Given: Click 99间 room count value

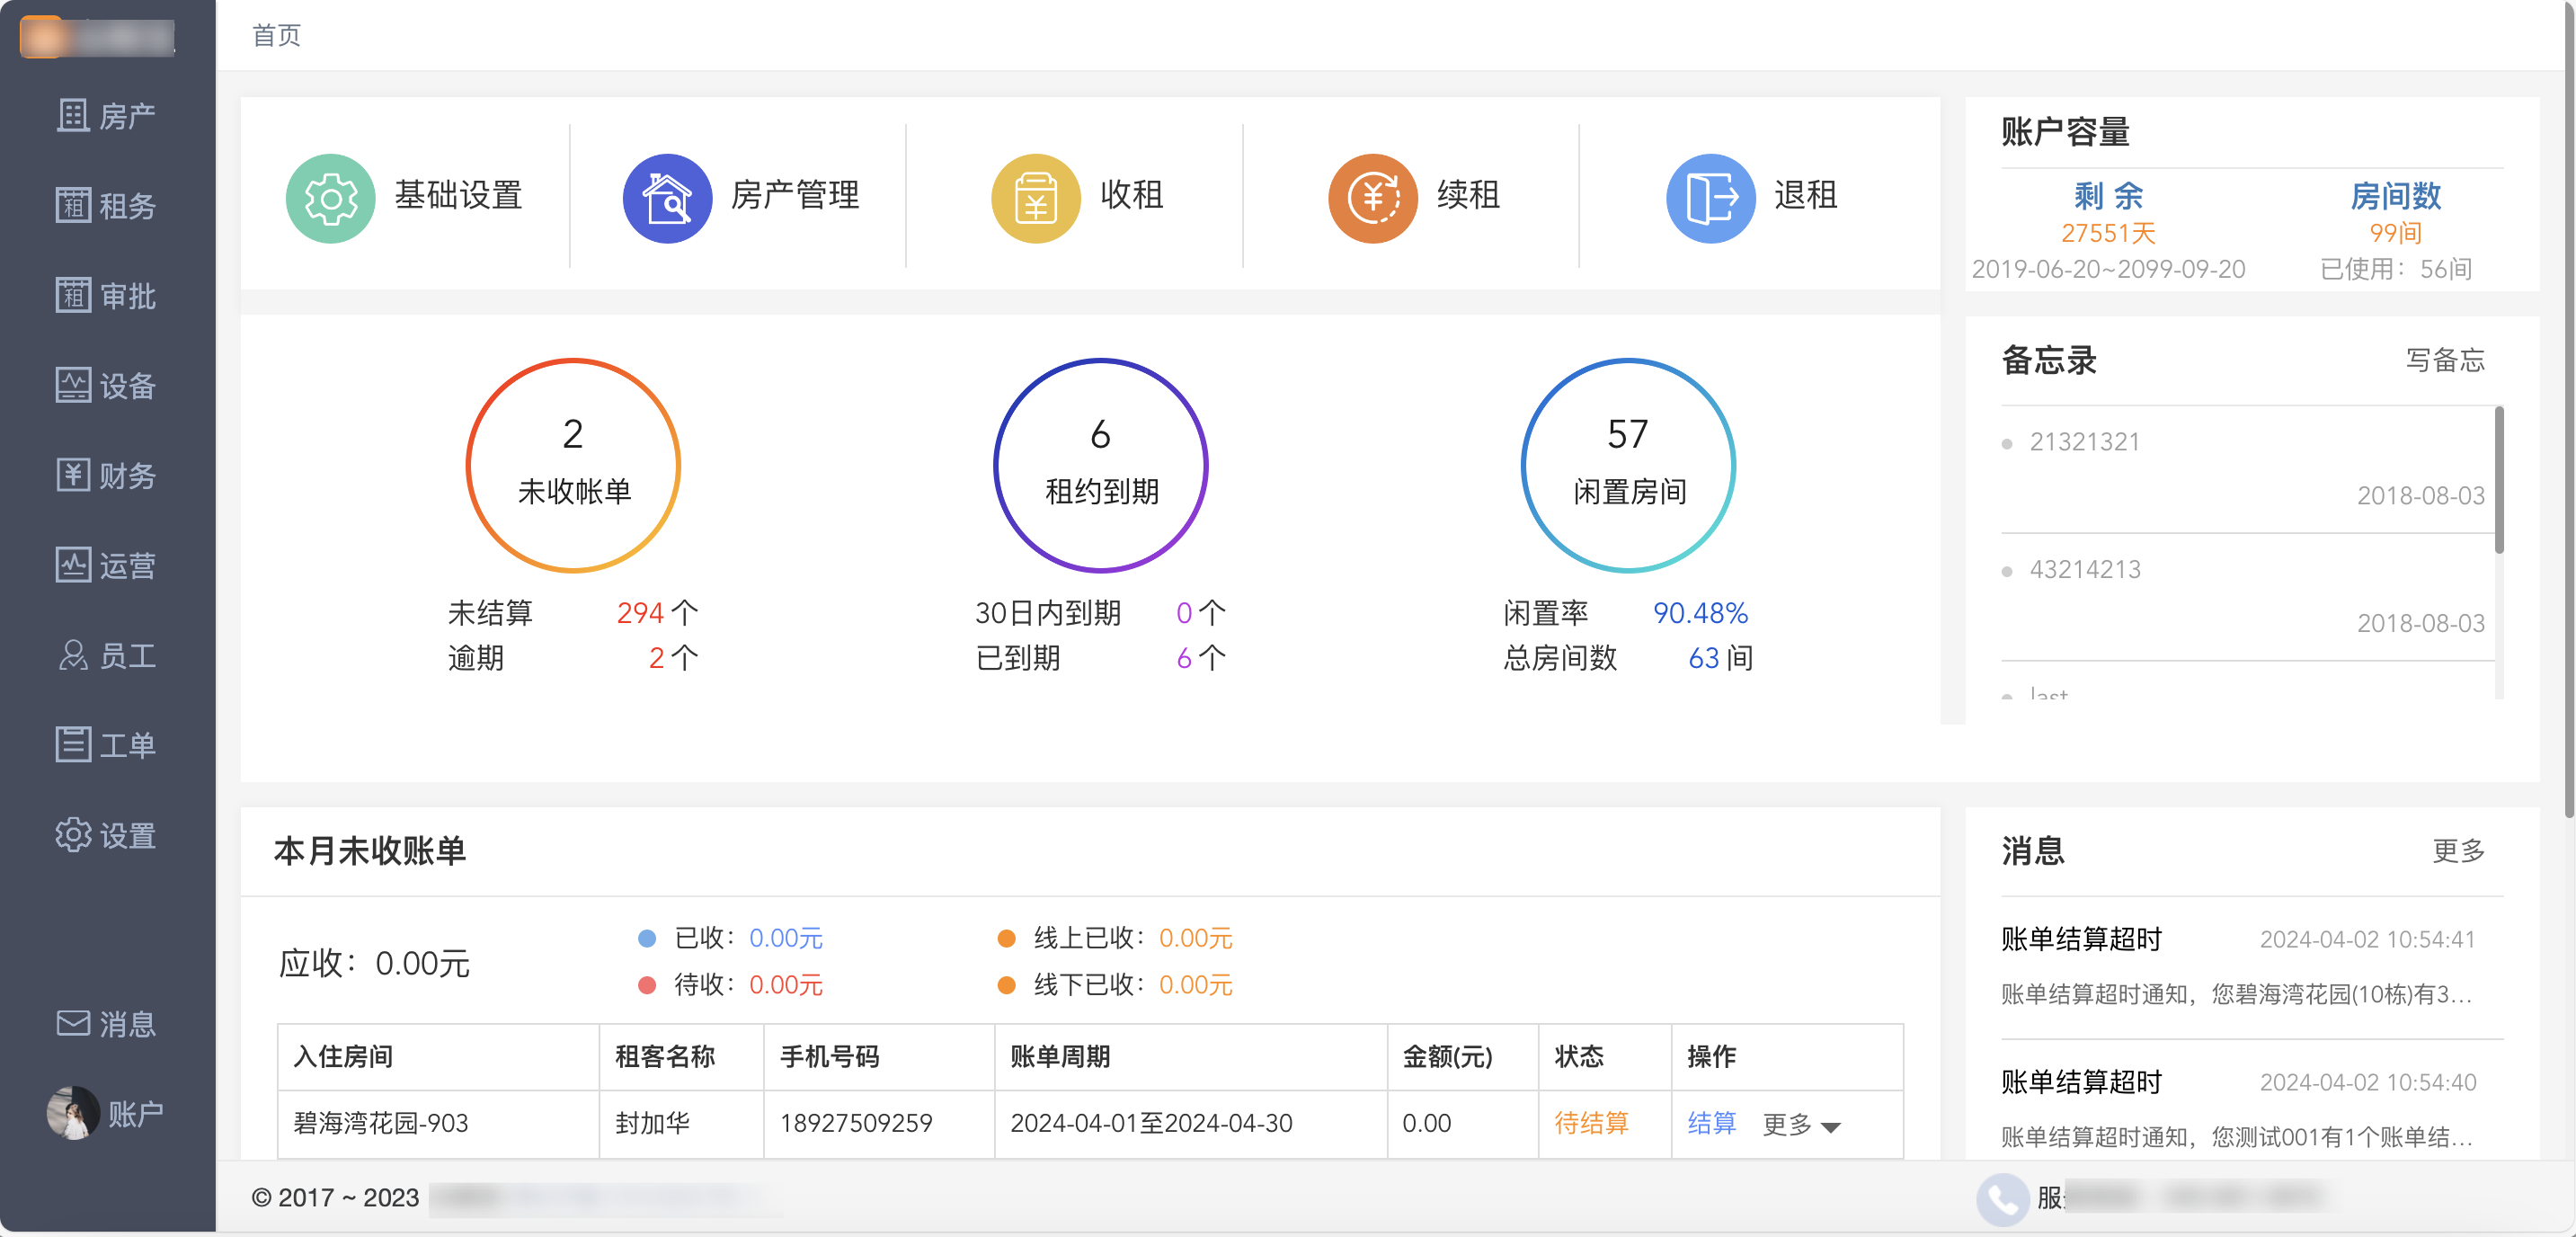Looking at the screenshot, I should (2395, 233).
